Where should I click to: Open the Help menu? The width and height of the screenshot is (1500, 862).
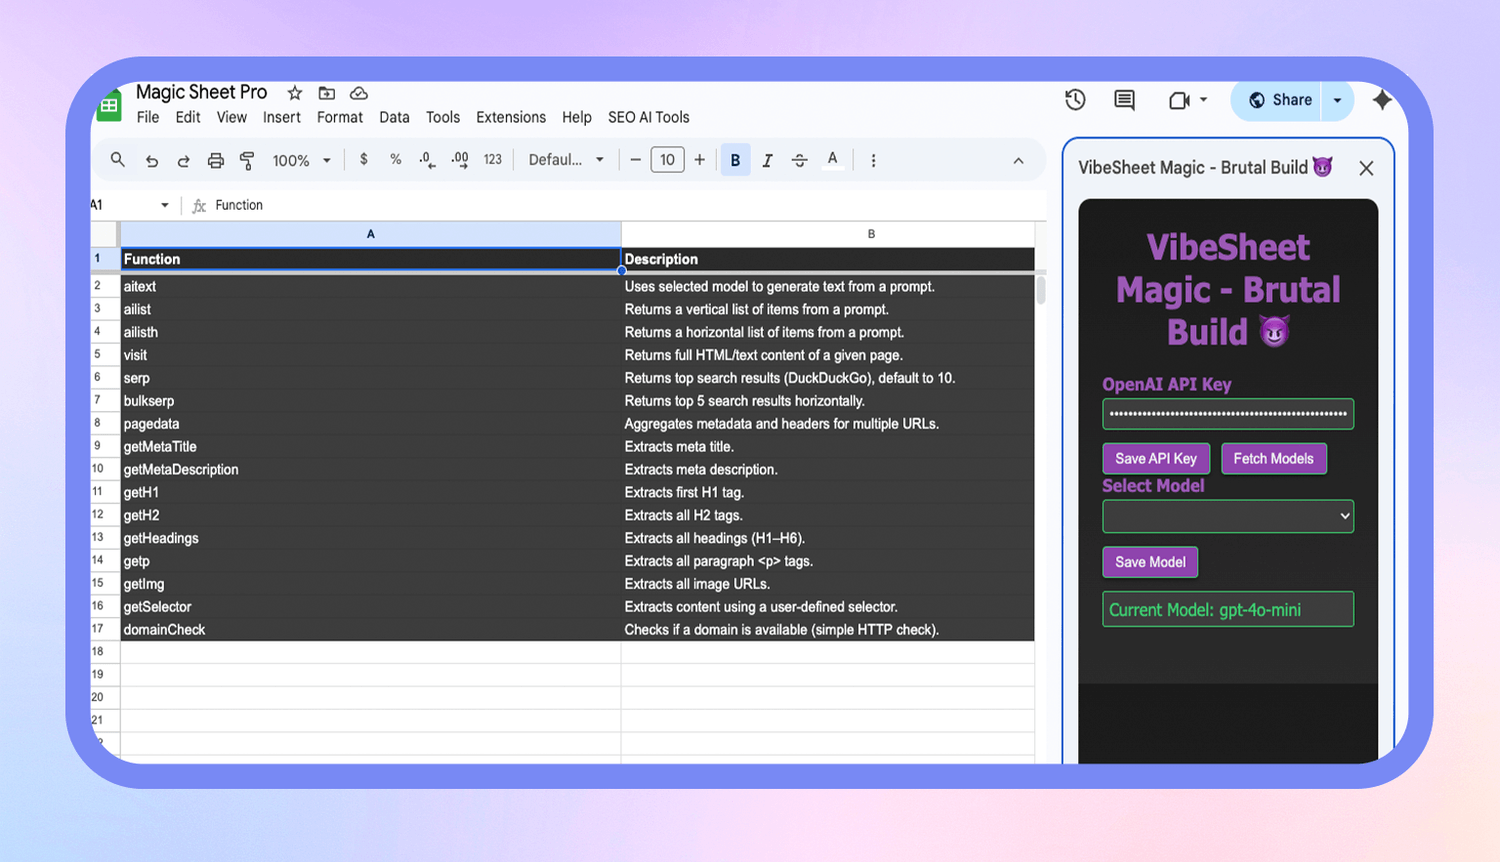(577, 117)
